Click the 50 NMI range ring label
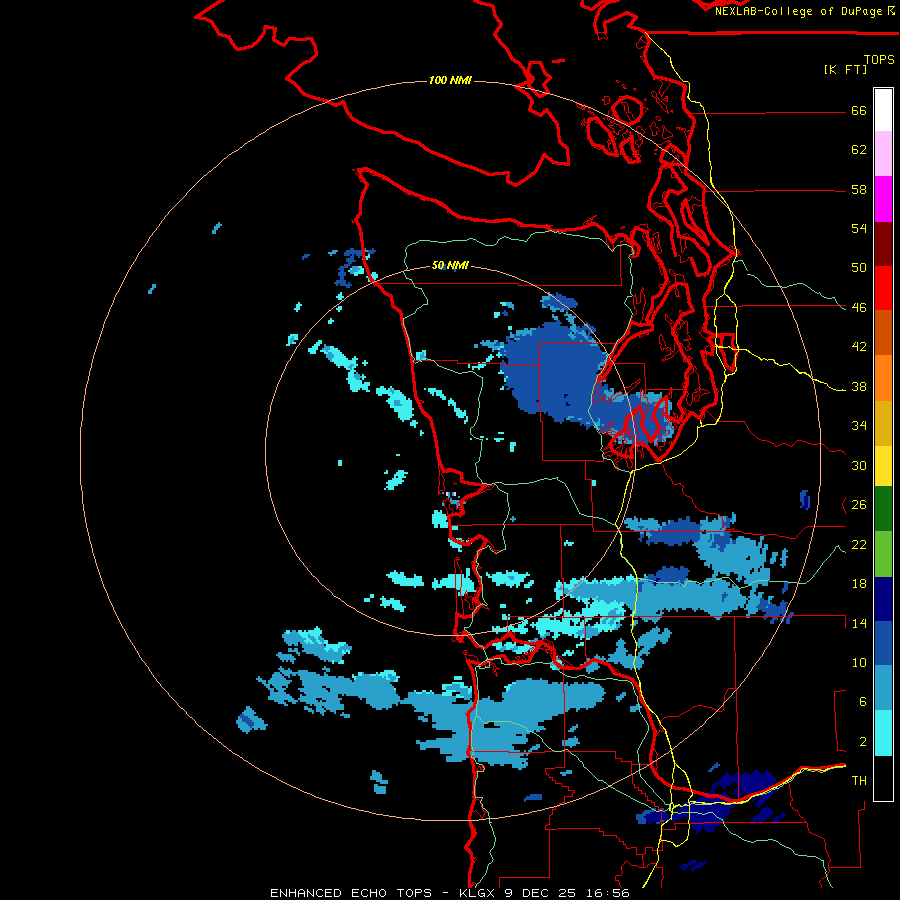This screenshot has width=900, height=900. 450,265
